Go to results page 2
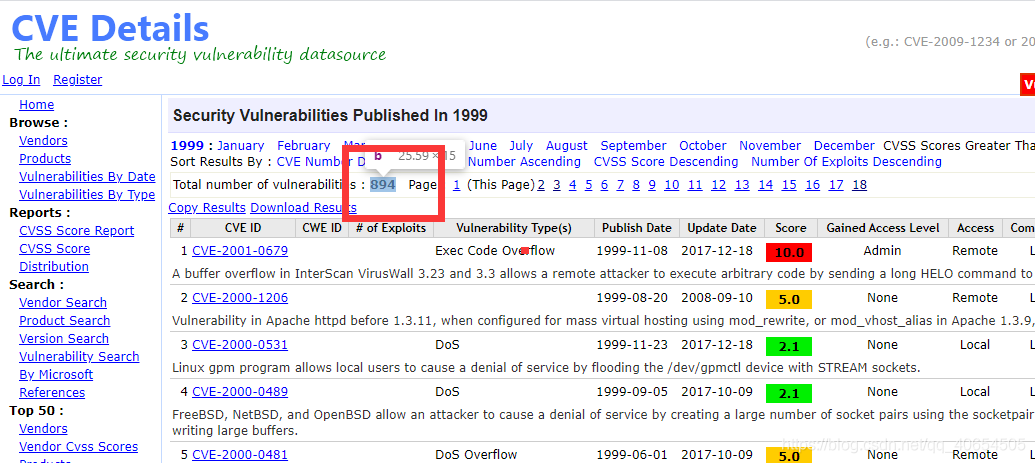The width and height of the screenshot is (1035, 463). [x=541, y=185]
